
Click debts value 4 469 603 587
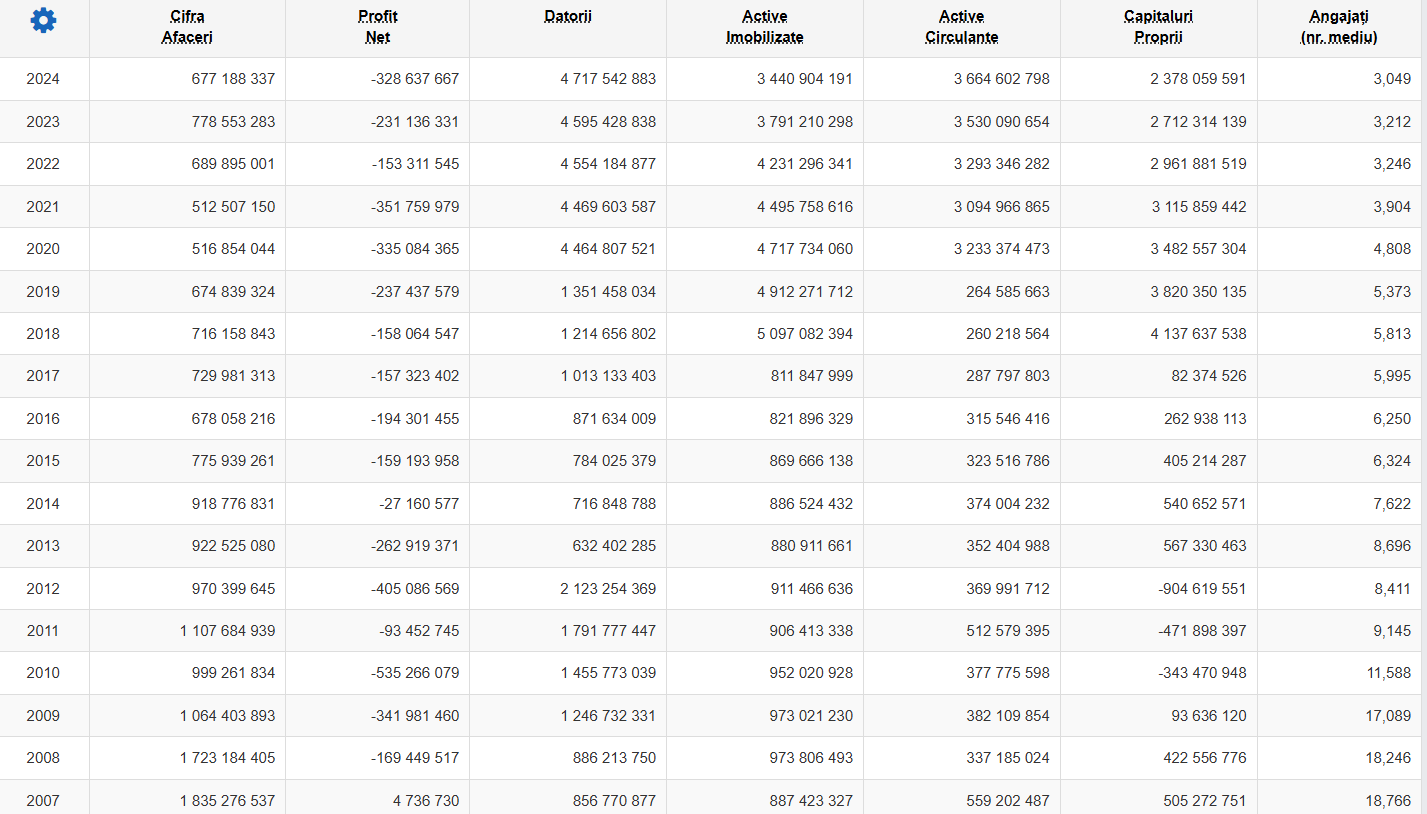click(608, 207)
